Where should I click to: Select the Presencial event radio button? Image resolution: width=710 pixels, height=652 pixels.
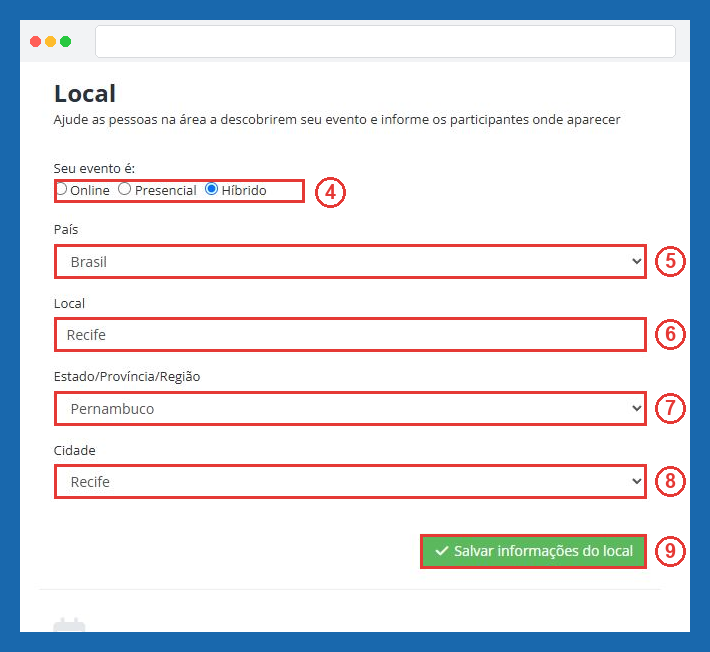(125, 189)
